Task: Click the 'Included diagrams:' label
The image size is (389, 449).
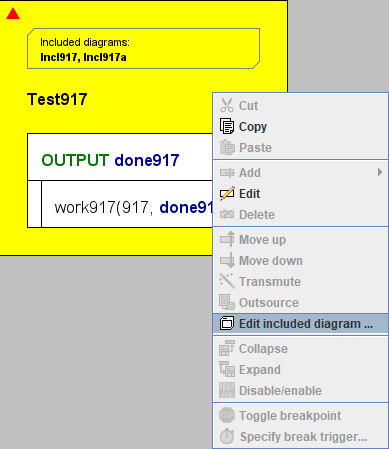Action: tap(85, 42)
